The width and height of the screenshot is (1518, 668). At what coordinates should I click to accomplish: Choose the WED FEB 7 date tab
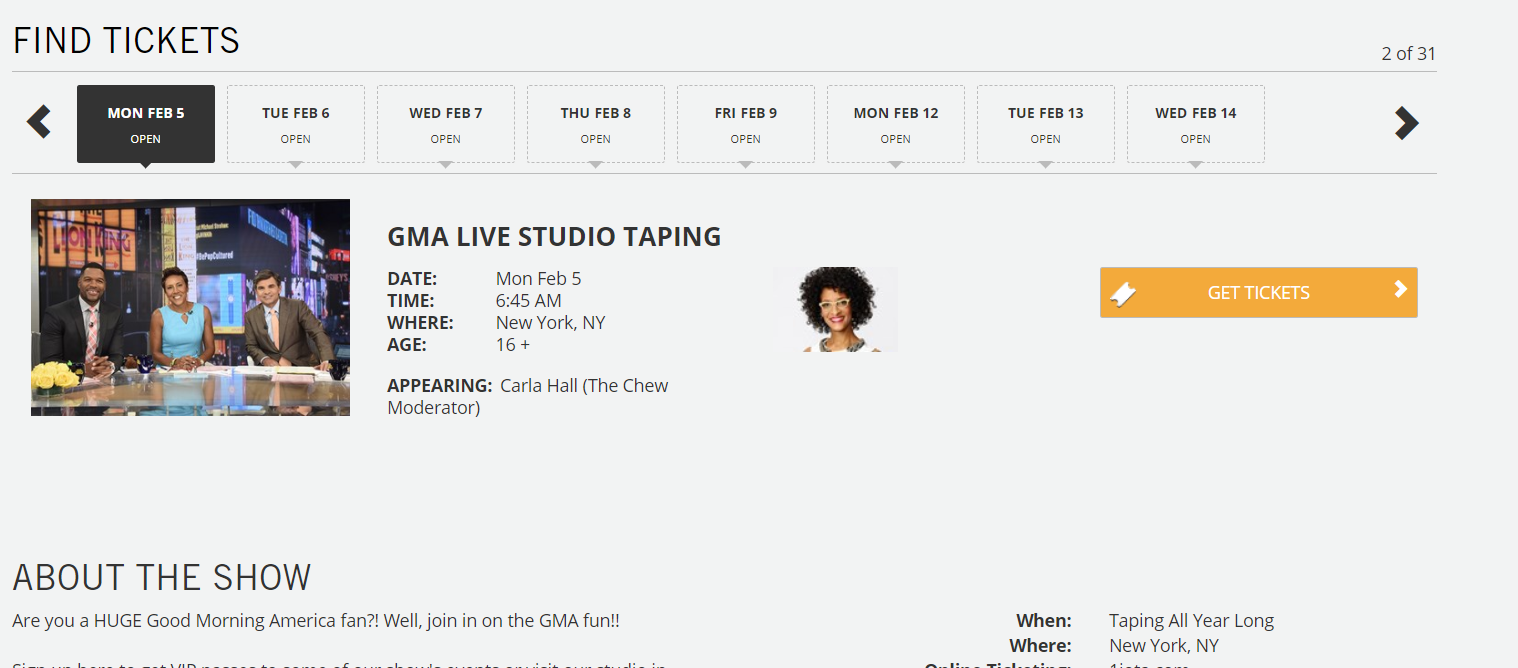[446, 124]
